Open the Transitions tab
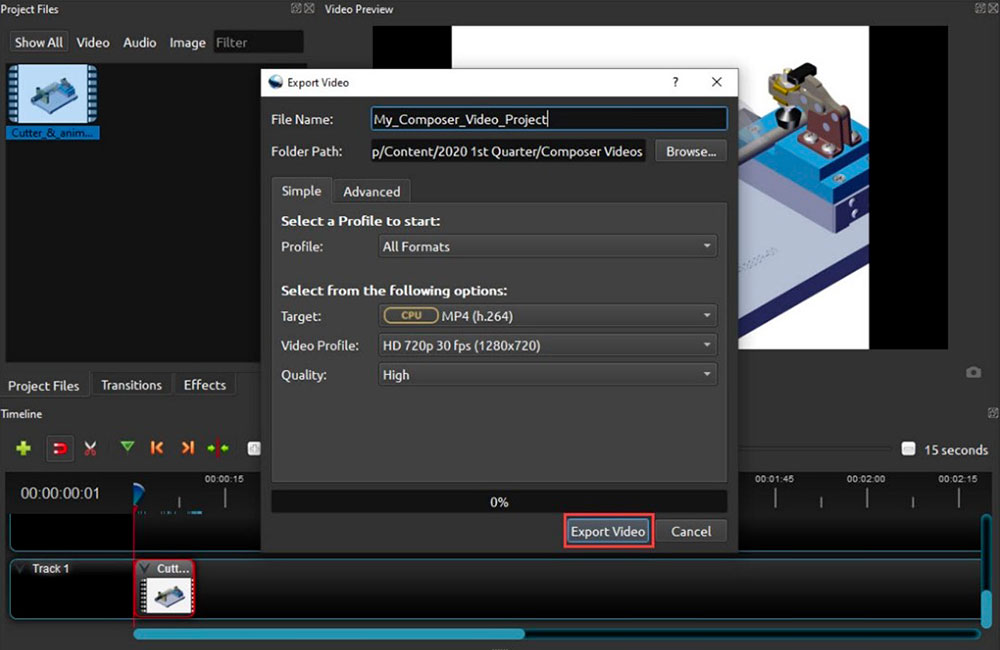 [132, 384]
